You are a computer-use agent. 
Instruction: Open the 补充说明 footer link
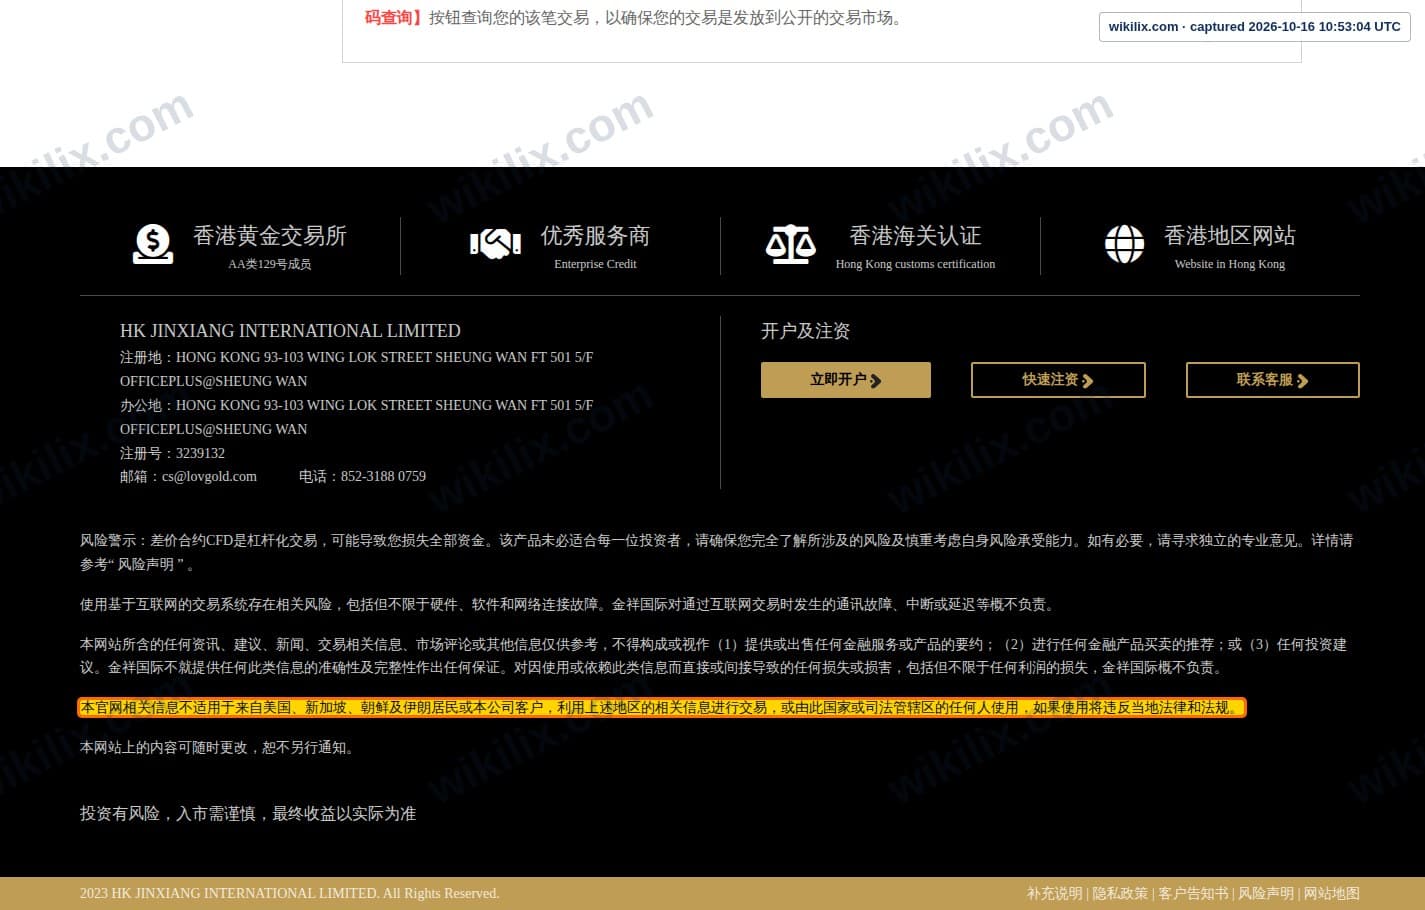(x=1054, y=893)
